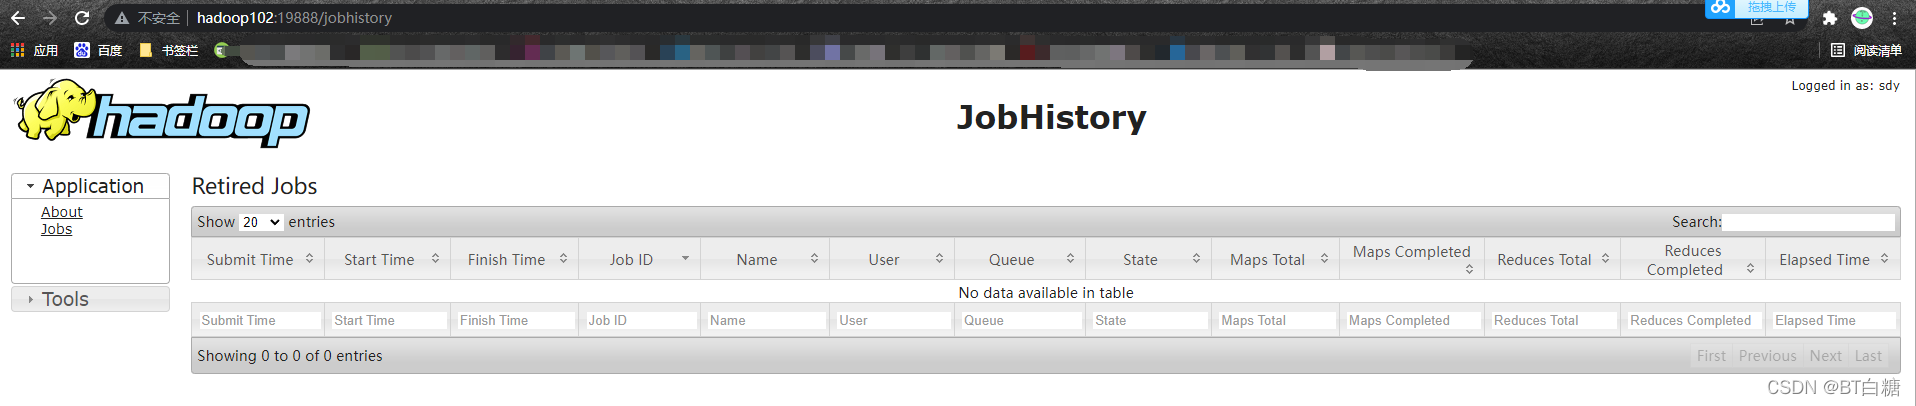Go to Previous page of results
The width and height of the screenshot is (1916, 406).
pyautogui.click(x=1767, y=356)
